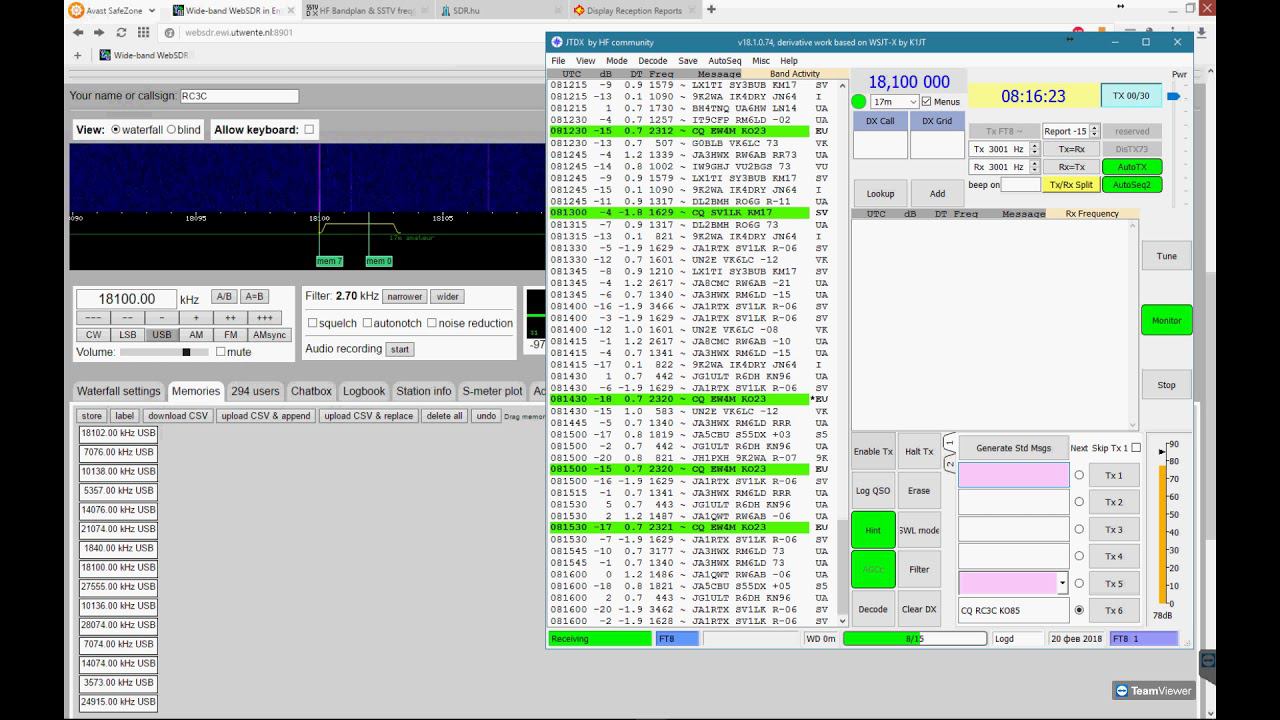Enable the mute checkbox

click(221, 352)
